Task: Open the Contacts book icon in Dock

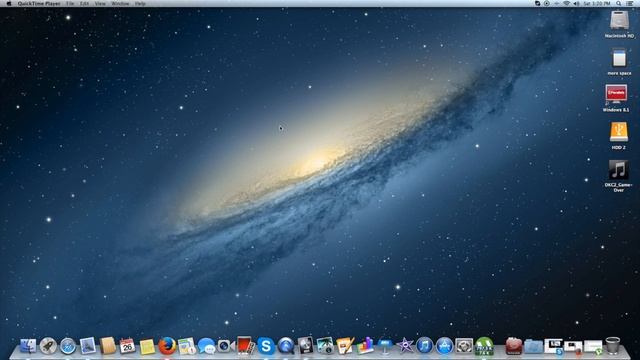Action: (108, 346)
